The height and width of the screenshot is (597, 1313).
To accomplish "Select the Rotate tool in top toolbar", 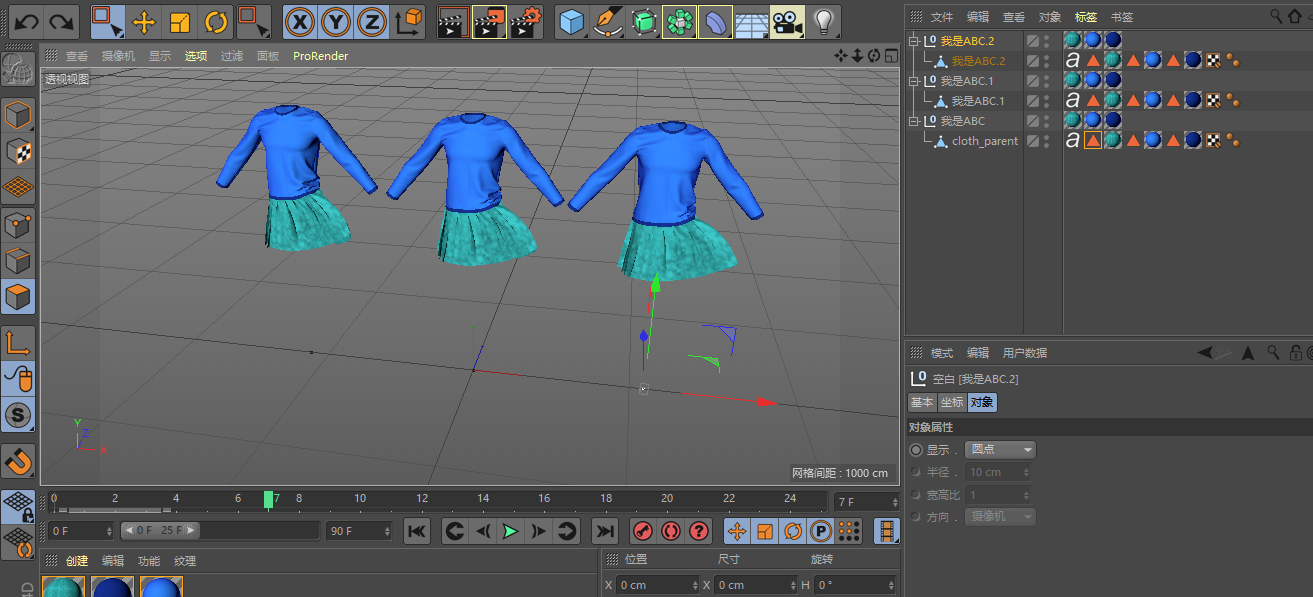I will (216, 21).
